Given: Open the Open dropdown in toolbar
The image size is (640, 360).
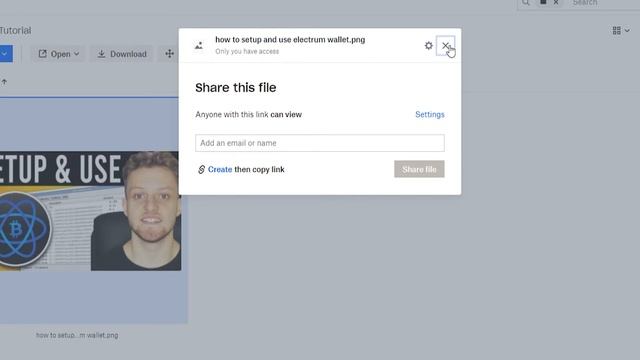Looking at the screenshot, I should (x=59, y=54).
